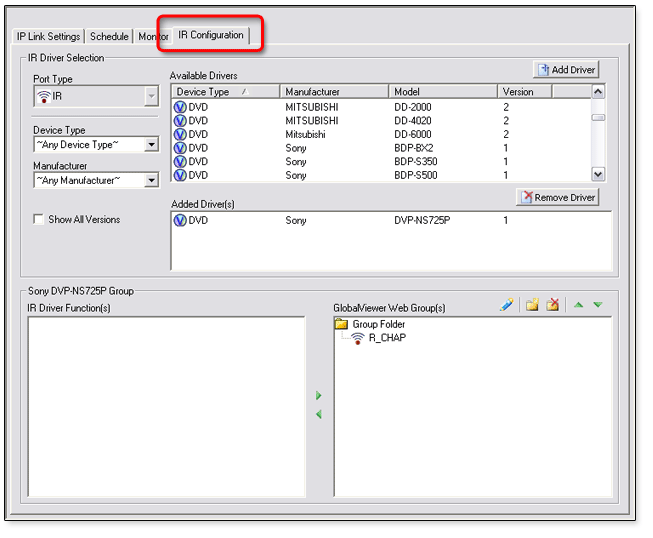Screen dimensions: 653x538
Task: Select the R_CHAP IR item
Action: pyautogui.click(x=386, y=338)
